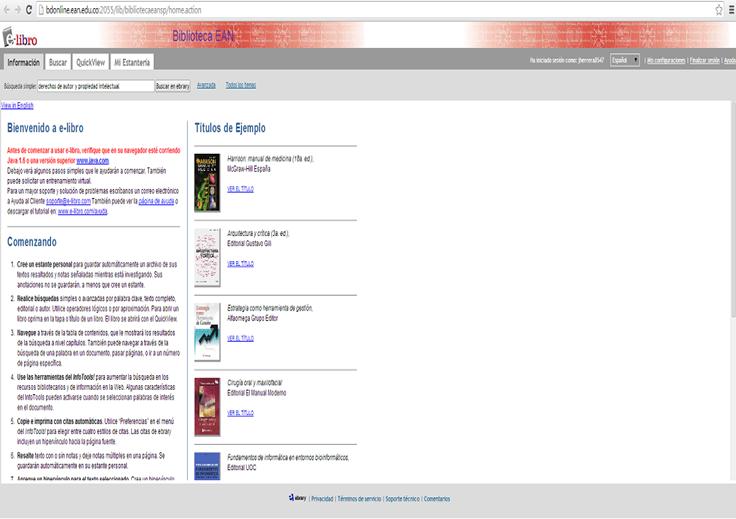Click the browser back arrow
Screen dimensions: 736x519
[5, 8]
